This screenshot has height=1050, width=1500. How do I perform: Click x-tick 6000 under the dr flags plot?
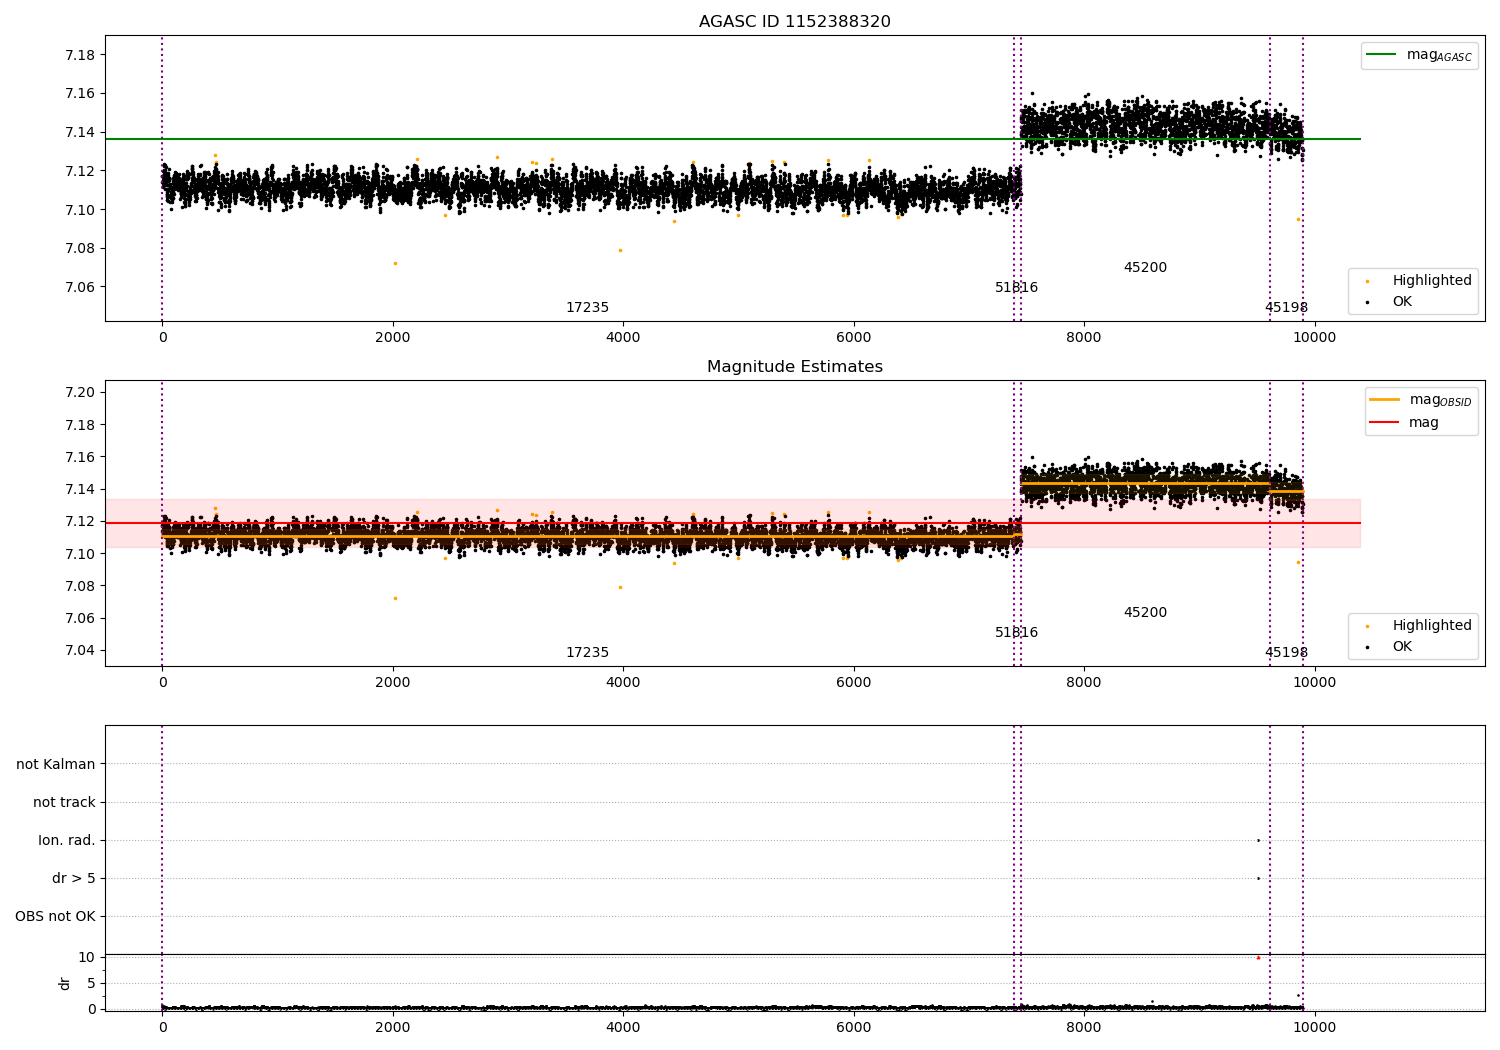tap(854, 1028)
